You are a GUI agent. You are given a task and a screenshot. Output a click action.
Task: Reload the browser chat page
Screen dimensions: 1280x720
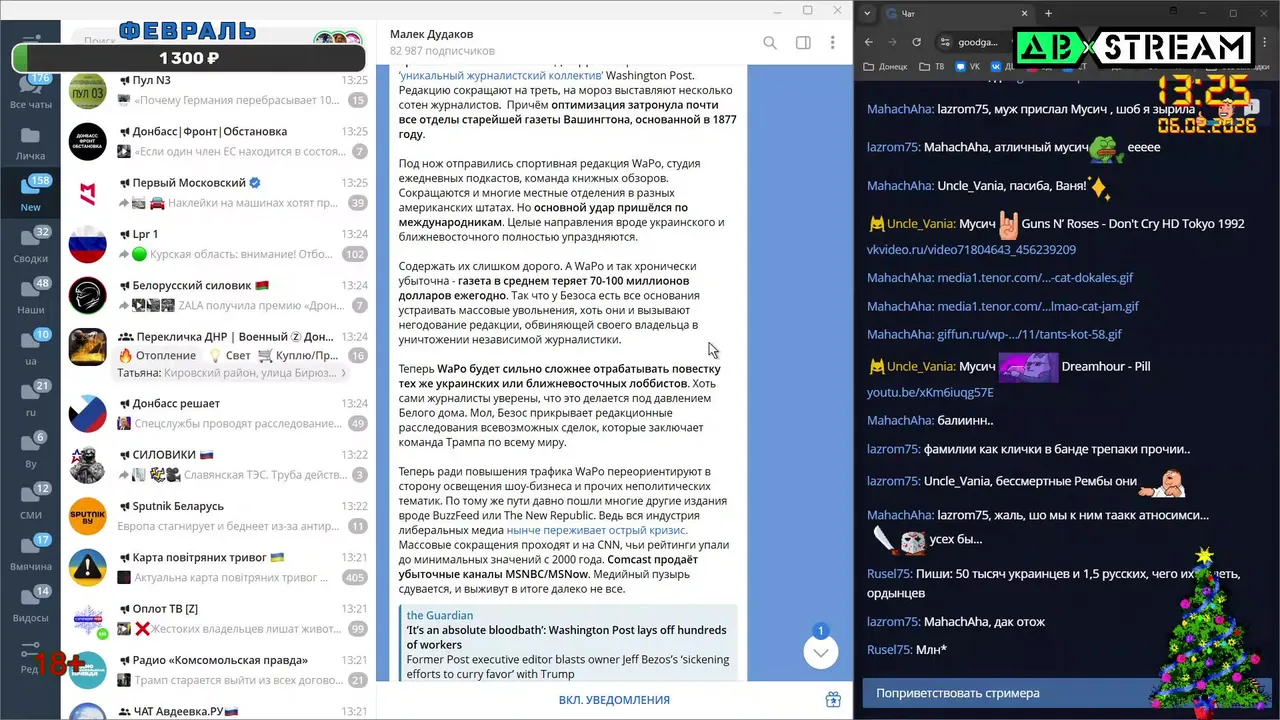pos(916,42)
